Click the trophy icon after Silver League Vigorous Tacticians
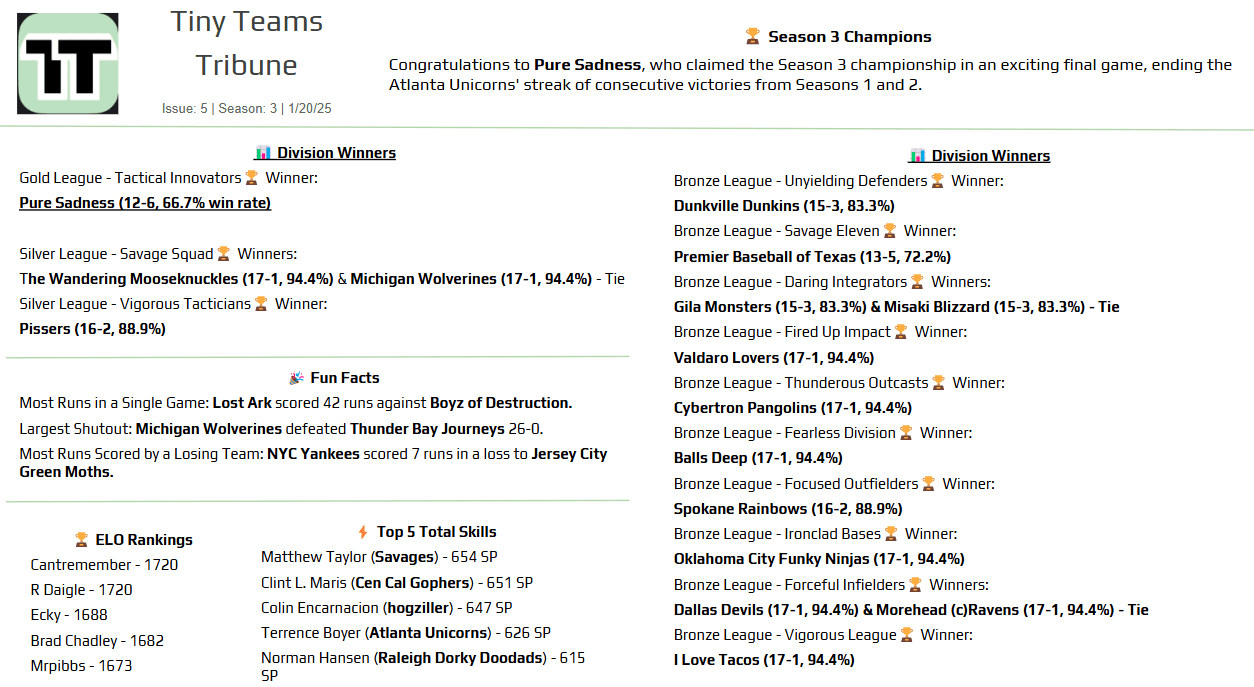1254x687 pixels. click(261, 304)
